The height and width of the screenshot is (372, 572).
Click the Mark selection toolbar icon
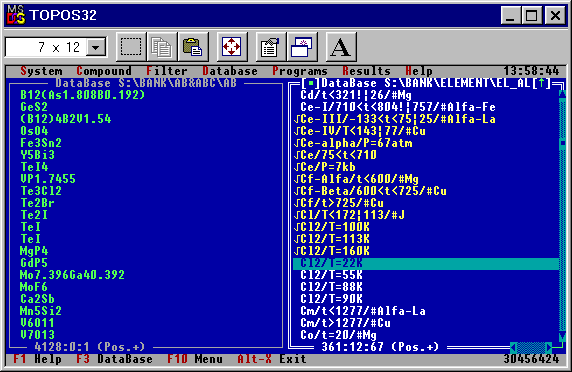coord(131,47)
